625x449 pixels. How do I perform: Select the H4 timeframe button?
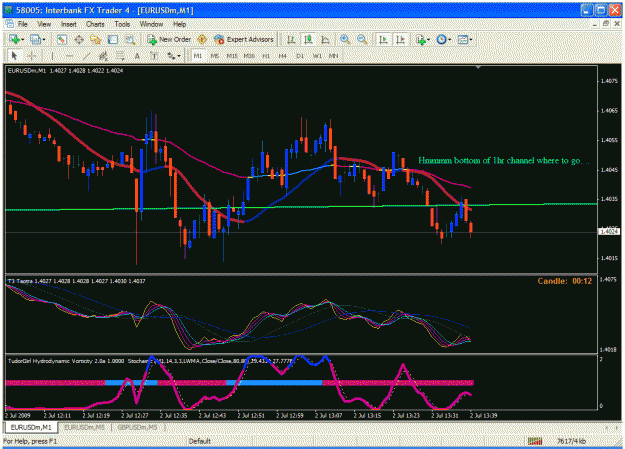[283, 56]
